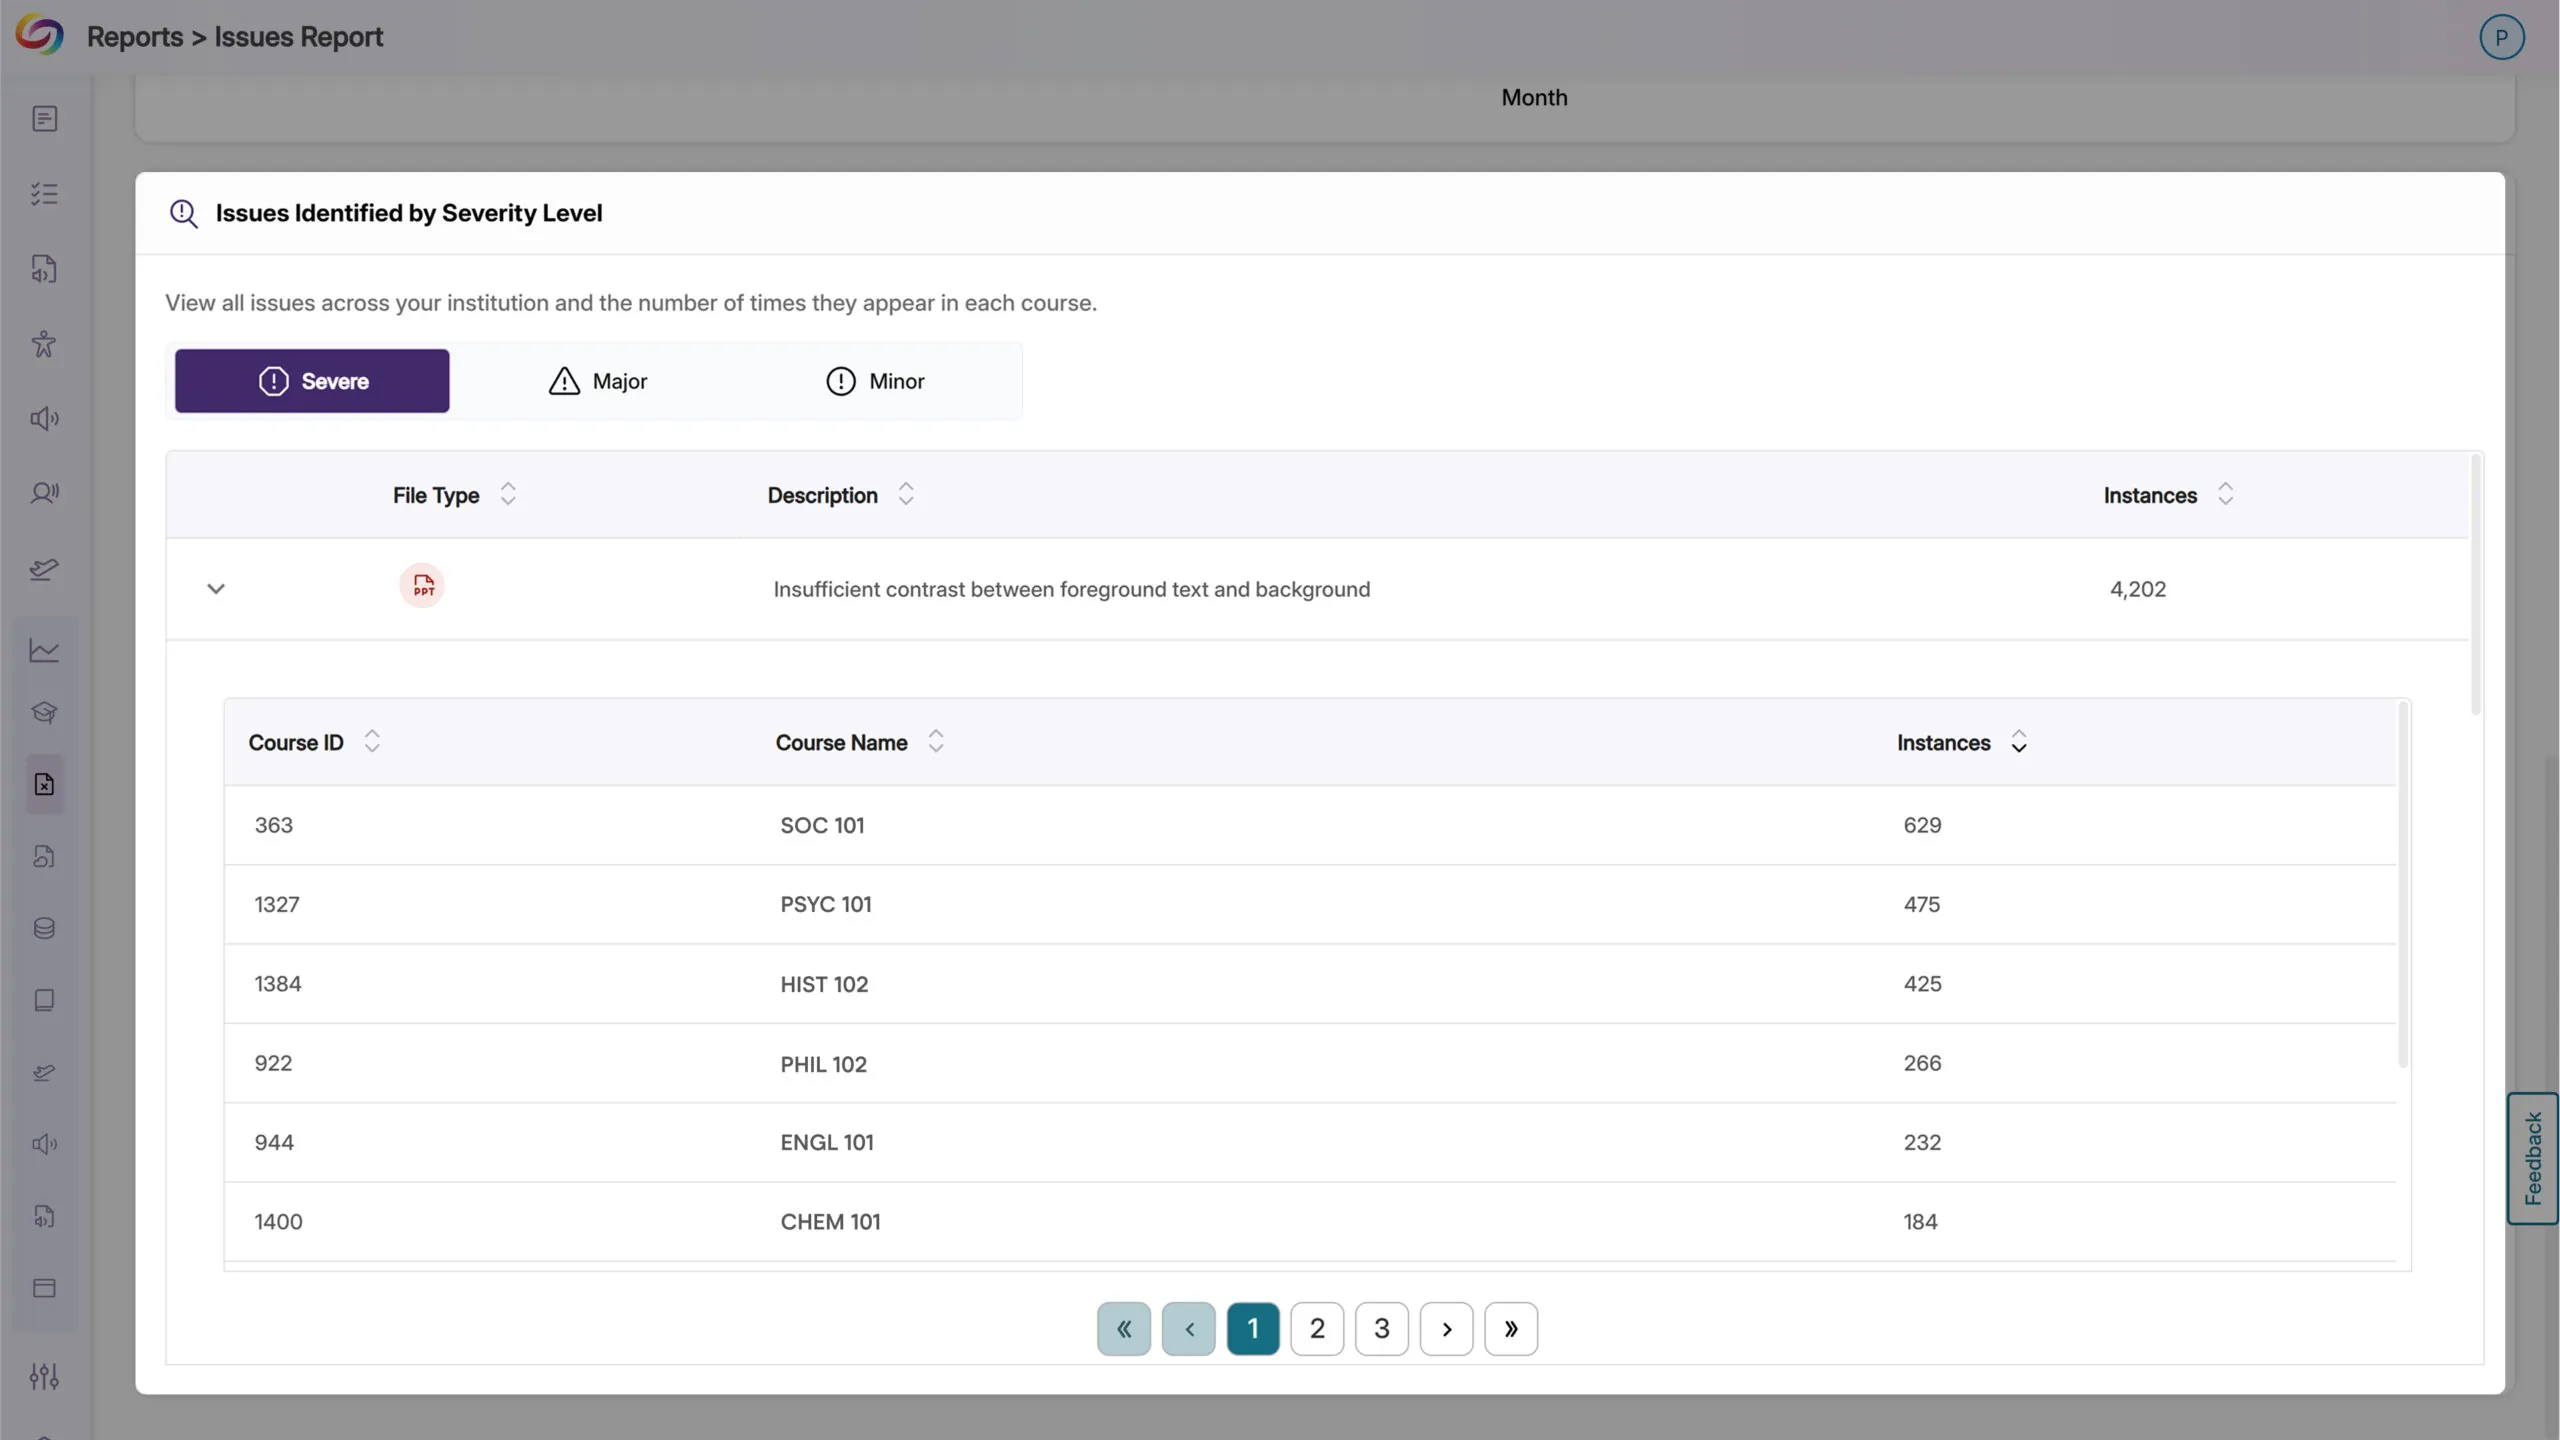Sort main table by File Type
The width and height of the screenshot is (2560, 1440).
508,494
